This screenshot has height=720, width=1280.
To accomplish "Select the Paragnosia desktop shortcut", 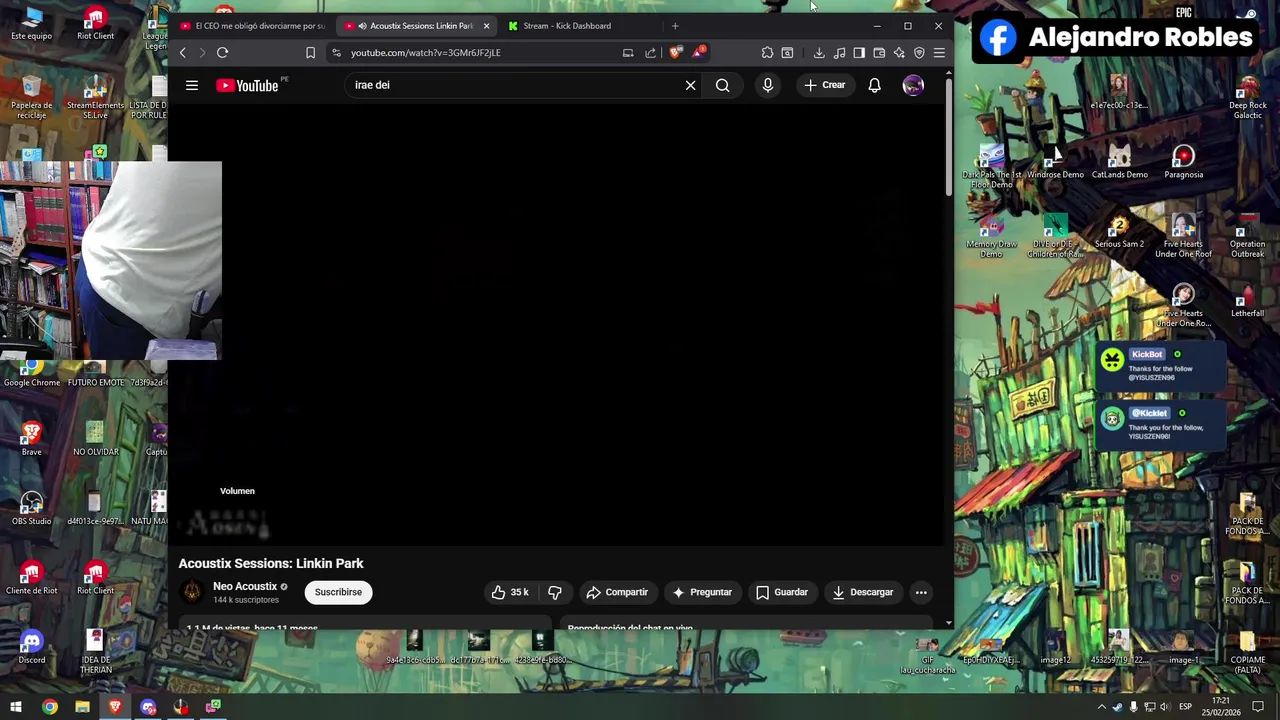I will 1183,162.
